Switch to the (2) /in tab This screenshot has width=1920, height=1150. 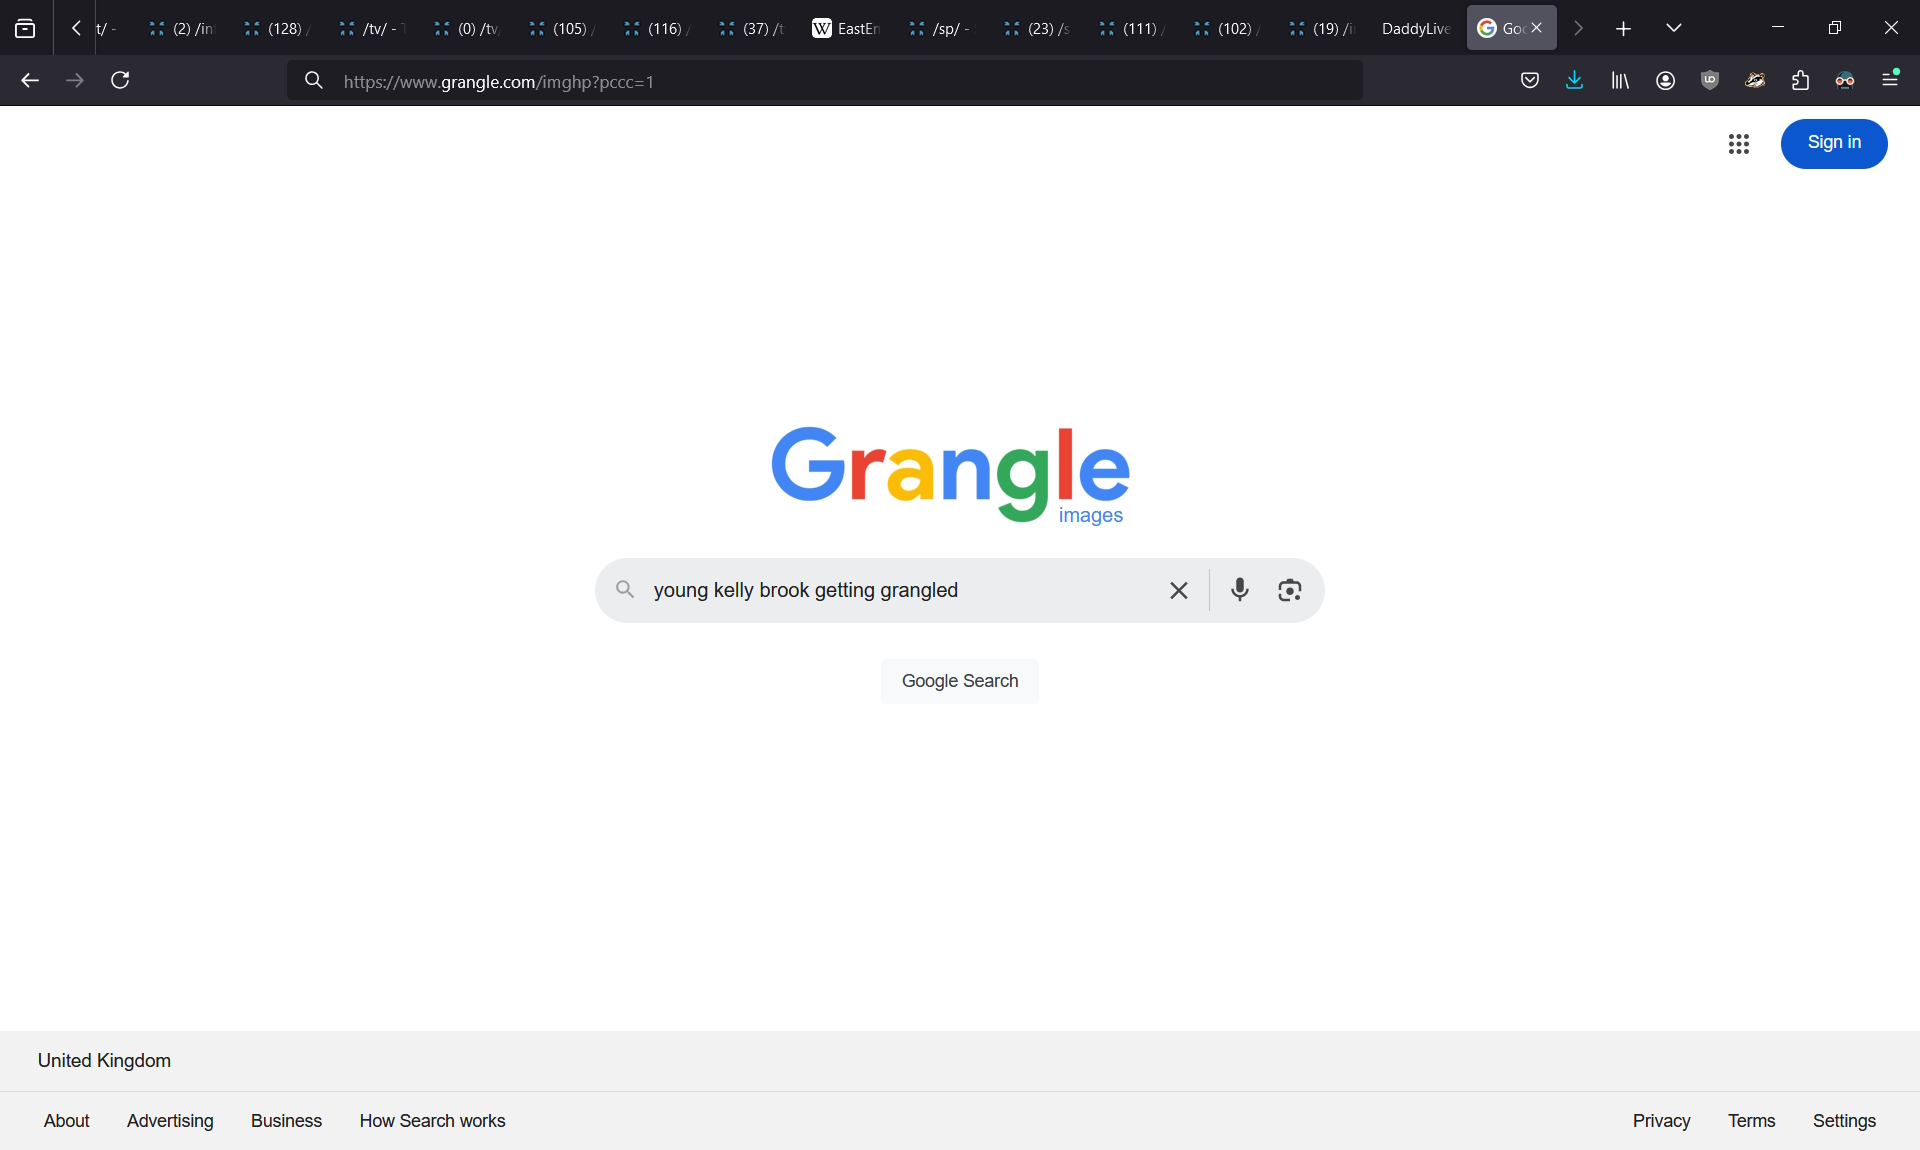coord(180,28)
